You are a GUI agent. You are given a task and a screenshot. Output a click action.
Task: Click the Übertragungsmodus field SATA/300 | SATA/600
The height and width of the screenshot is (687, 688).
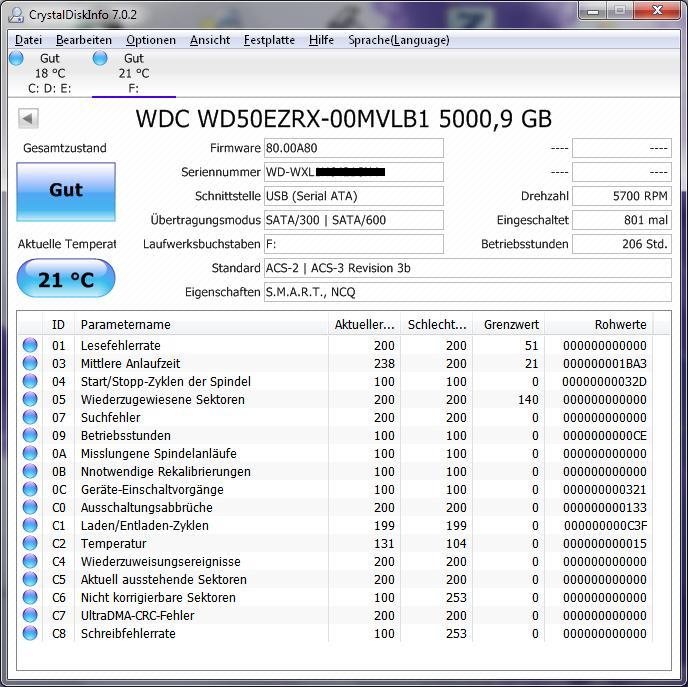(x=354, y=220)
